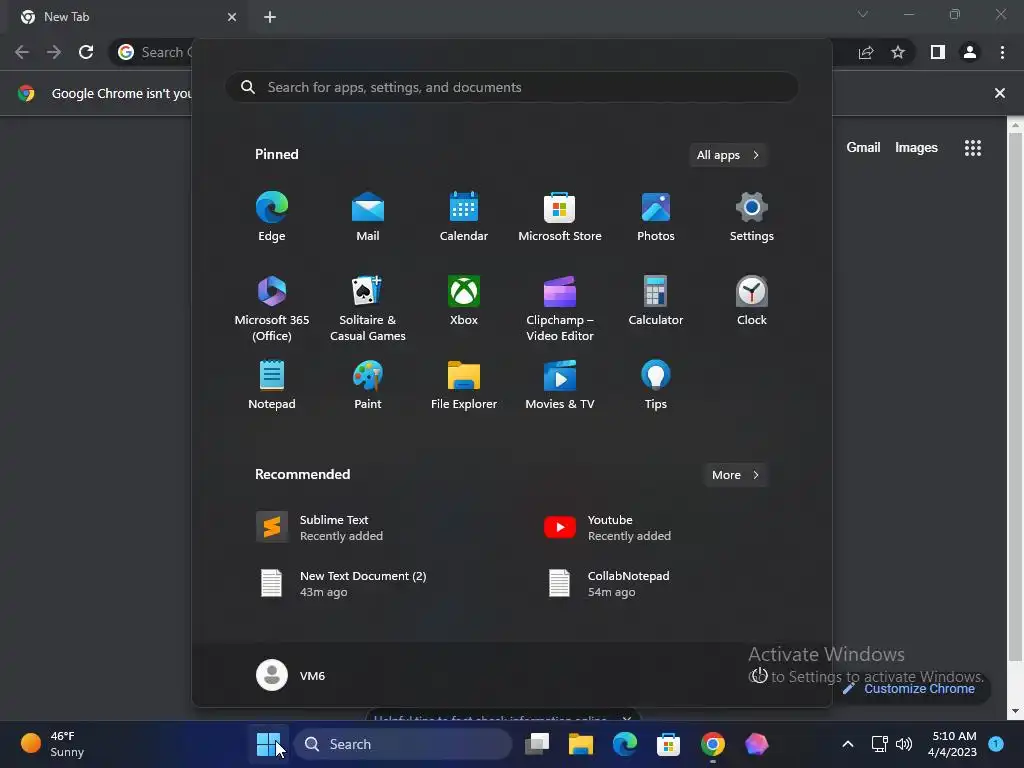Reload the Chrome page
Screen dimensions: 1024x768
pos(86,52)
